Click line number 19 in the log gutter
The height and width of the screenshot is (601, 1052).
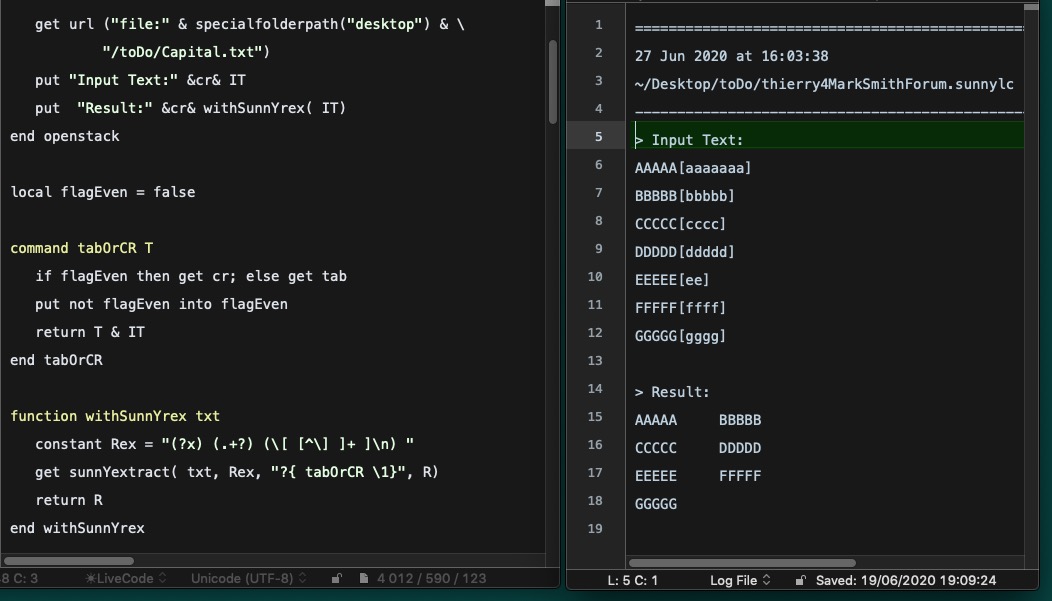pos(596,528)
